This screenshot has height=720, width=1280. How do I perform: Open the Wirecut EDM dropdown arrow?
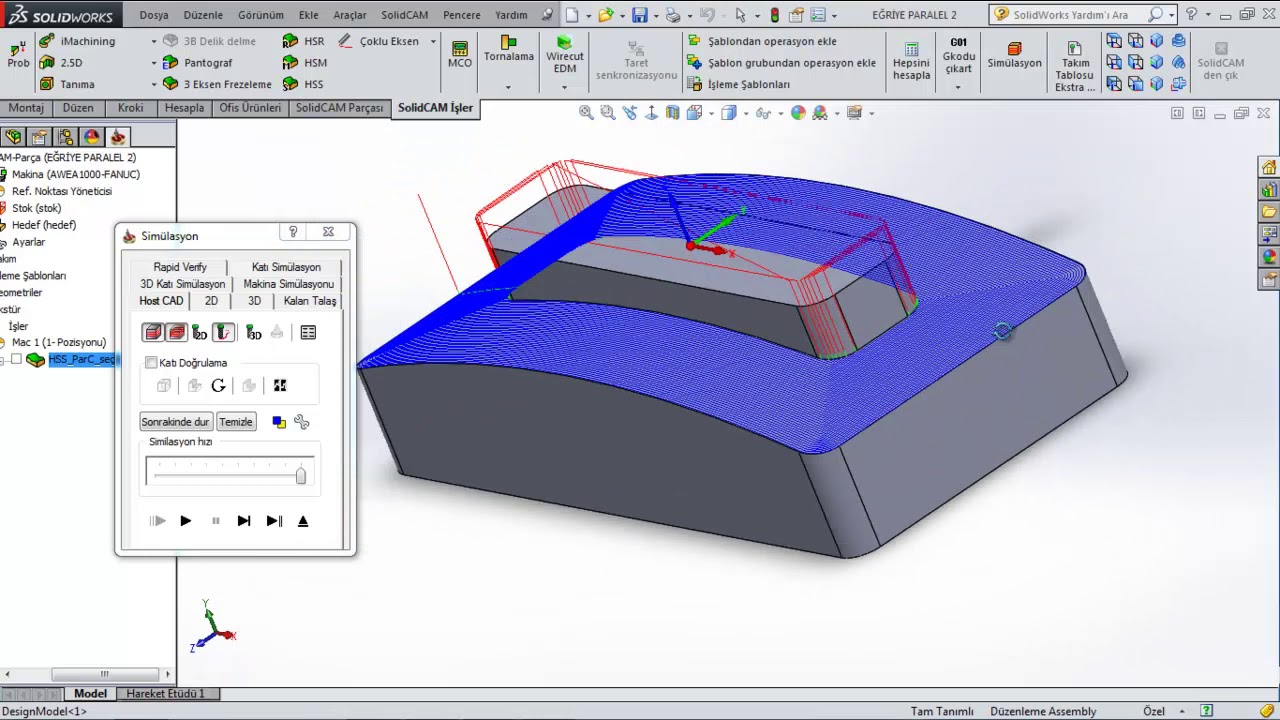[x=564, y=87]
